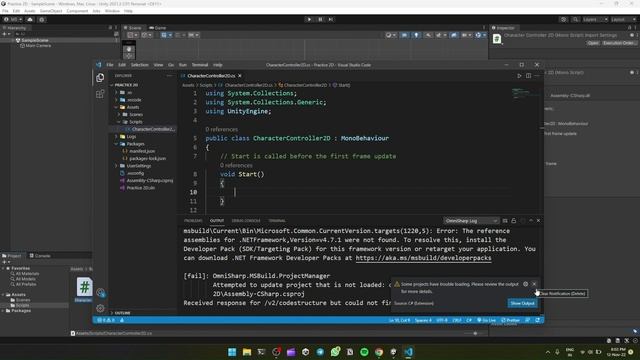Select the C# script thumbnail in Unity Project

pyautogui.click(x=84, y=287)
